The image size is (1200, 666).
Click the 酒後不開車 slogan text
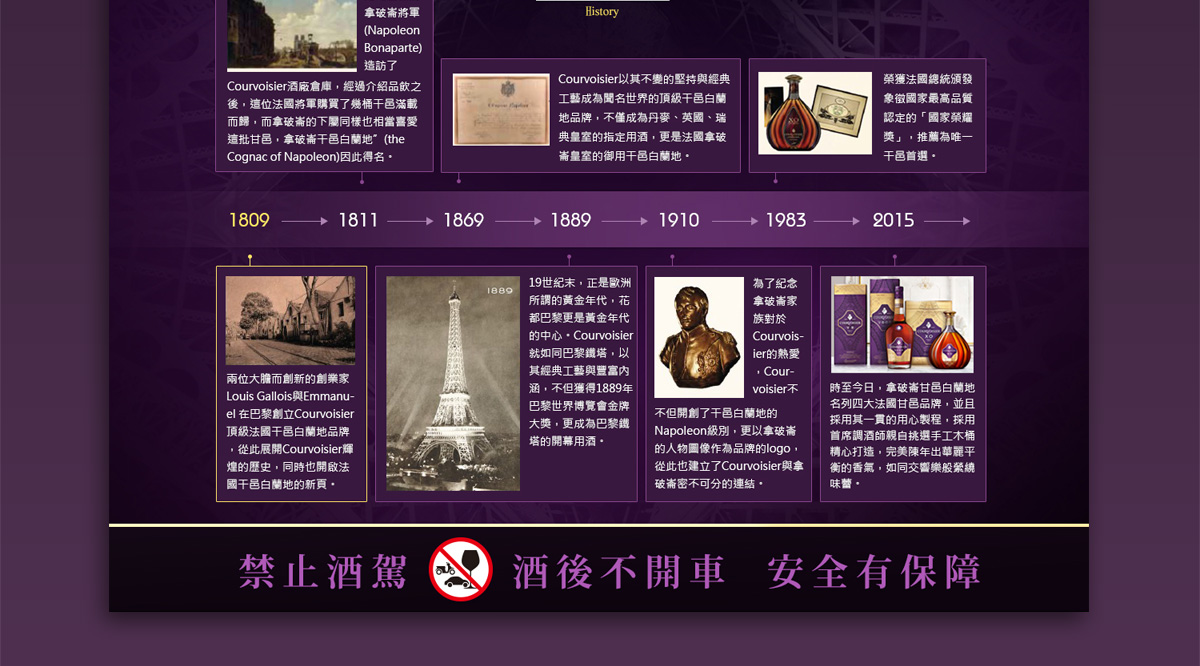619,572
